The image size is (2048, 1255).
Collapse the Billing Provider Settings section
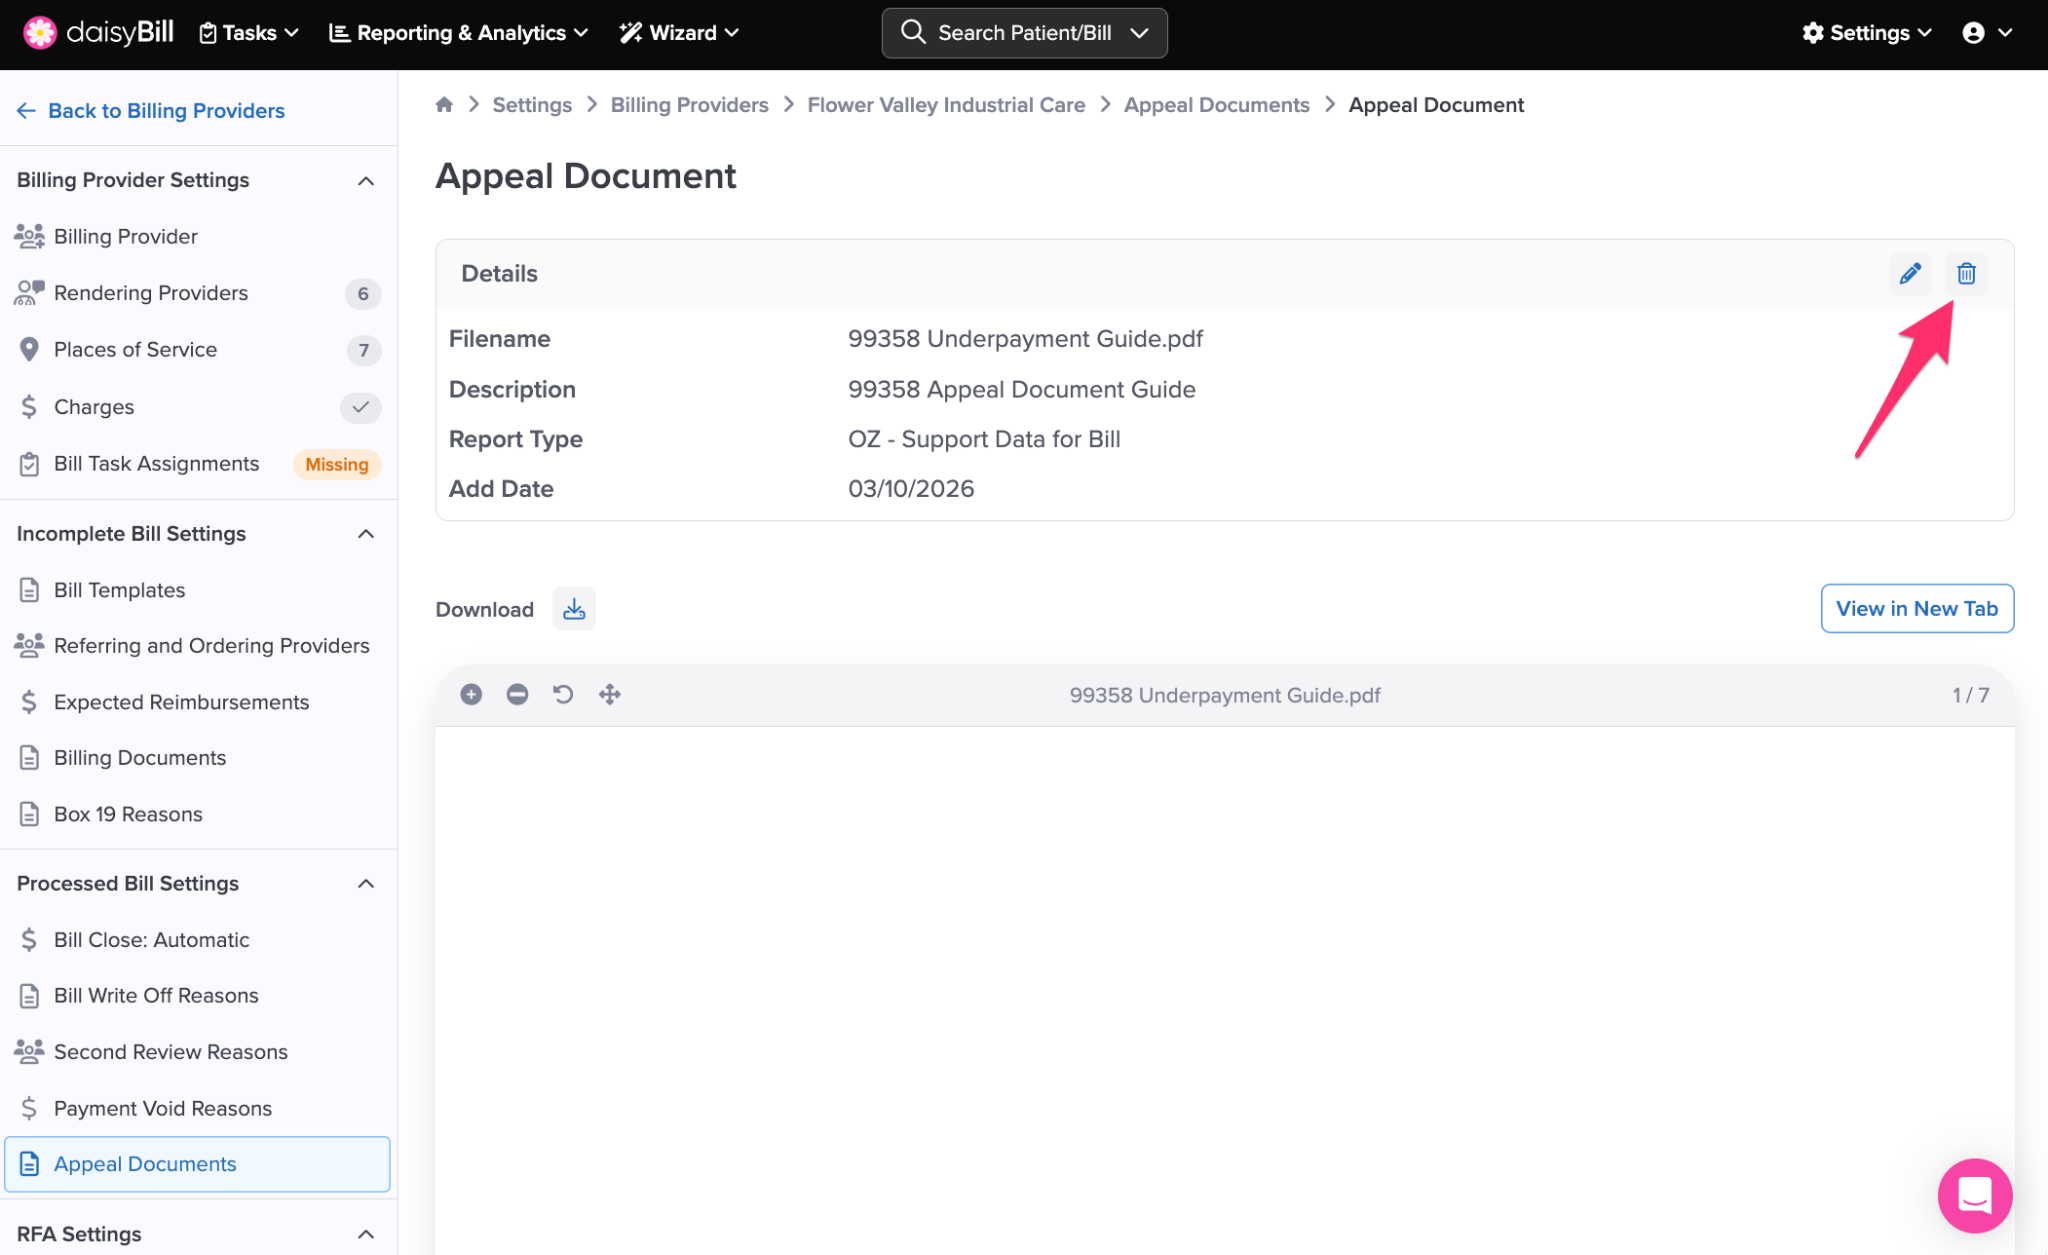point(366,181)
